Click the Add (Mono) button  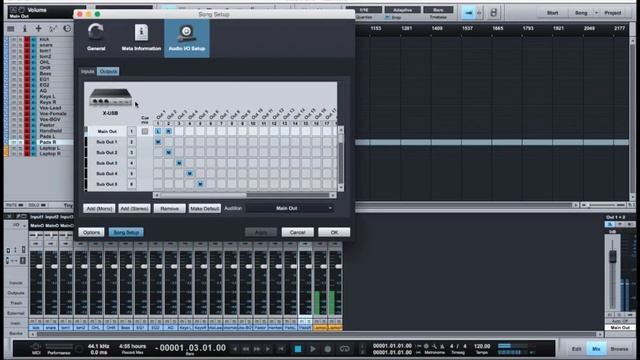[x=99, y=209]
